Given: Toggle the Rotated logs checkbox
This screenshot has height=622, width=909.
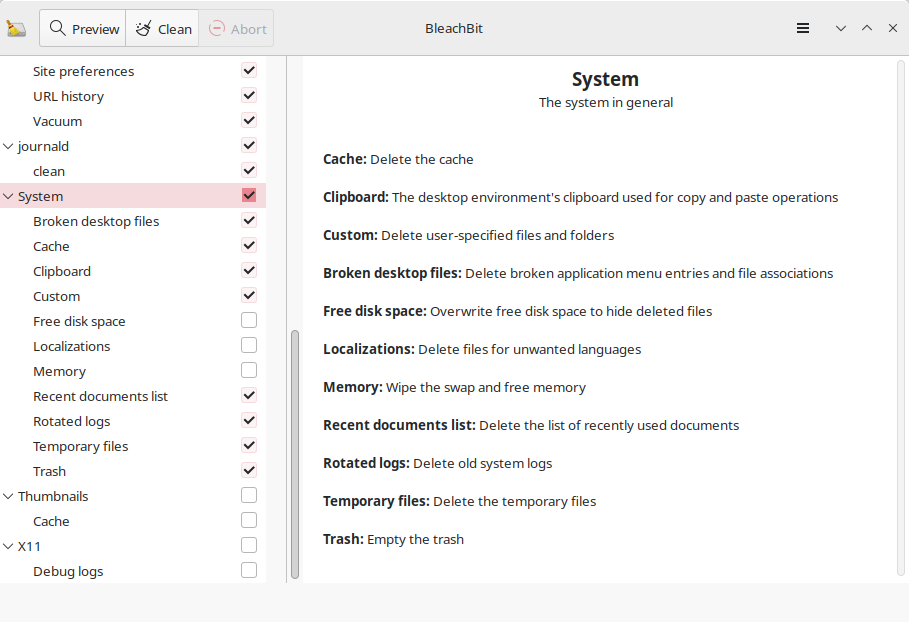Looking at the screenshot, I should tap(249, 420).
